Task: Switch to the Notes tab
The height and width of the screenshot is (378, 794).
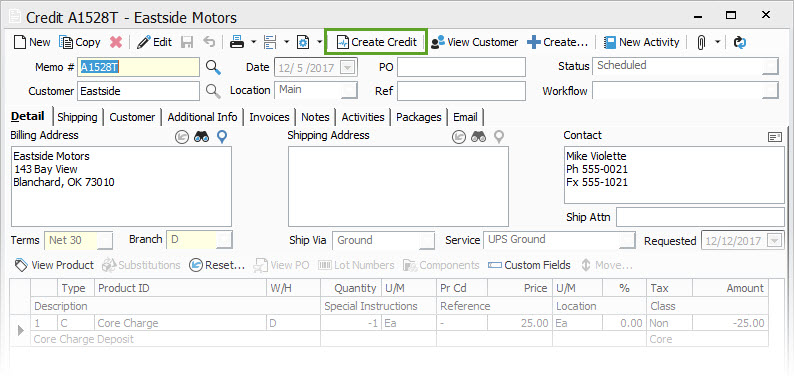Action: tap(315, 117)
